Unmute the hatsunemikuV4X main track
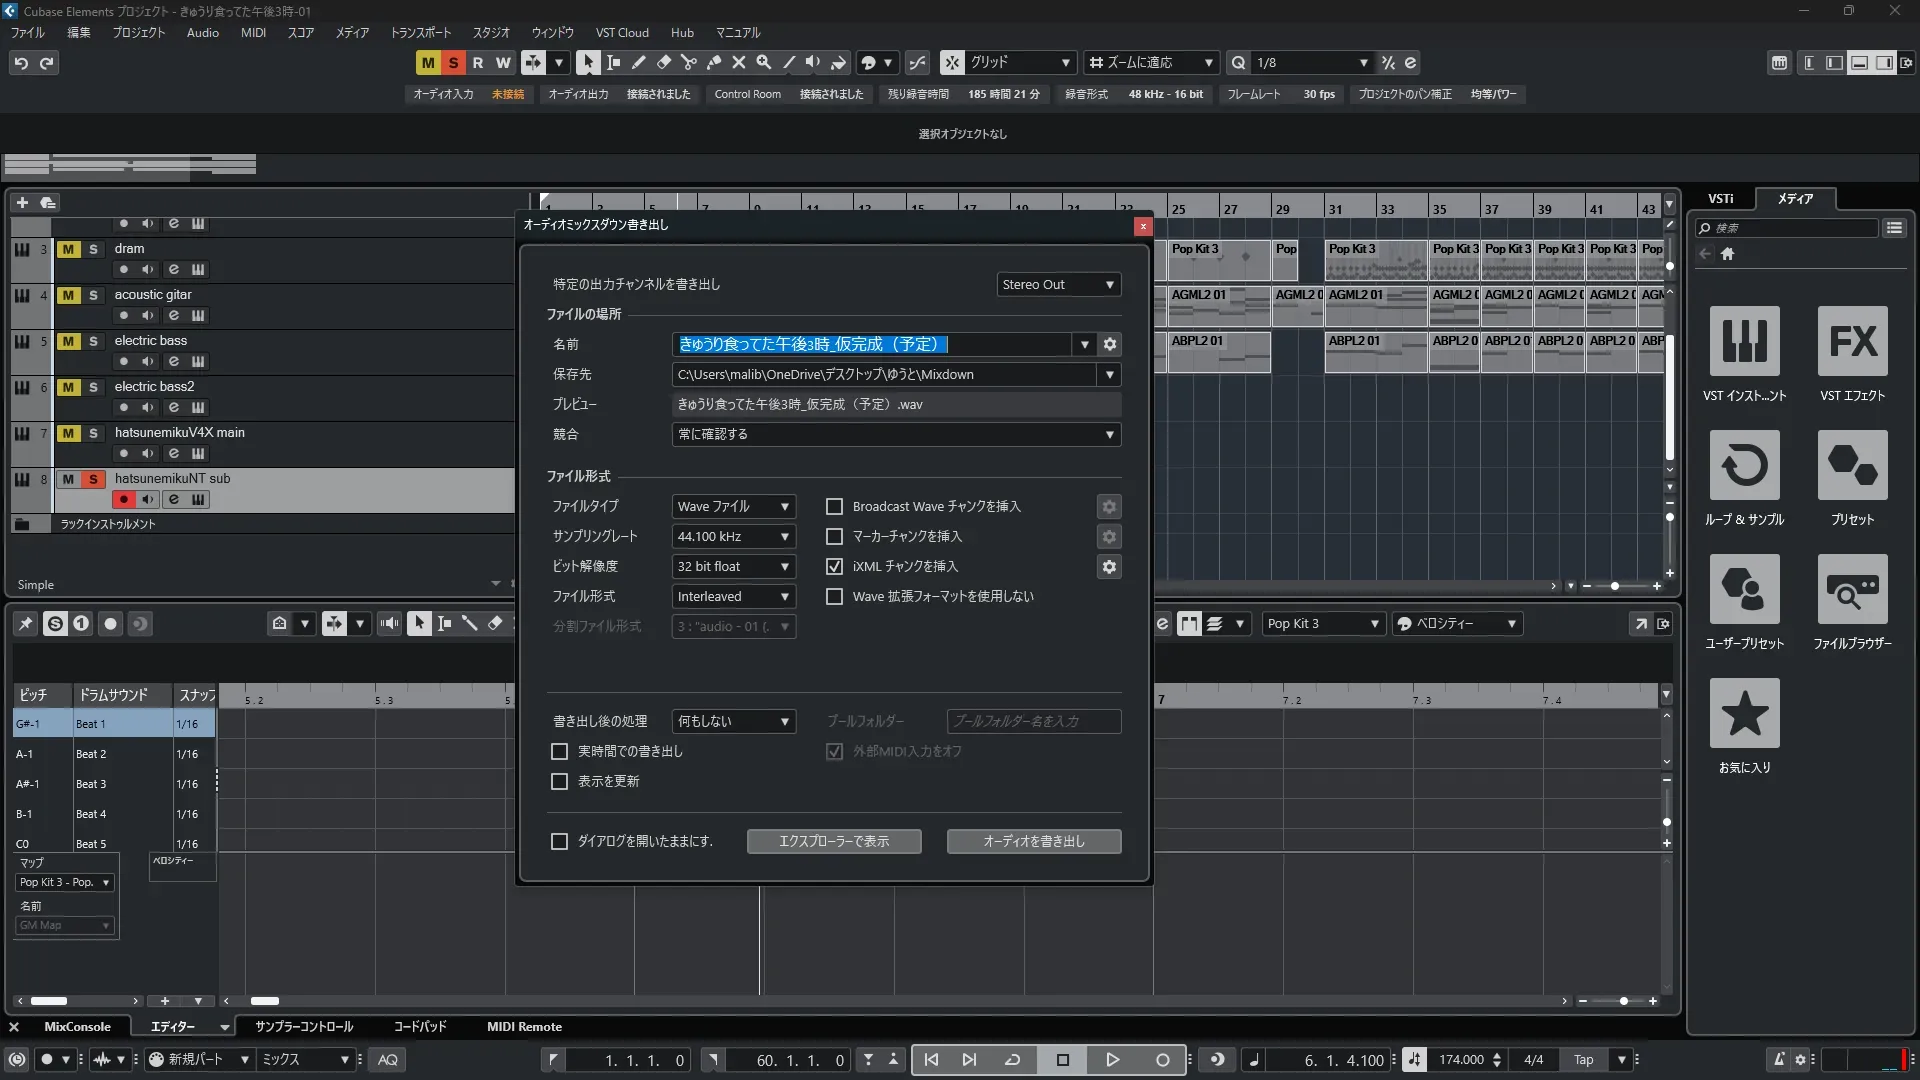Screen dimensions: 1920x1080 (68, 433)
